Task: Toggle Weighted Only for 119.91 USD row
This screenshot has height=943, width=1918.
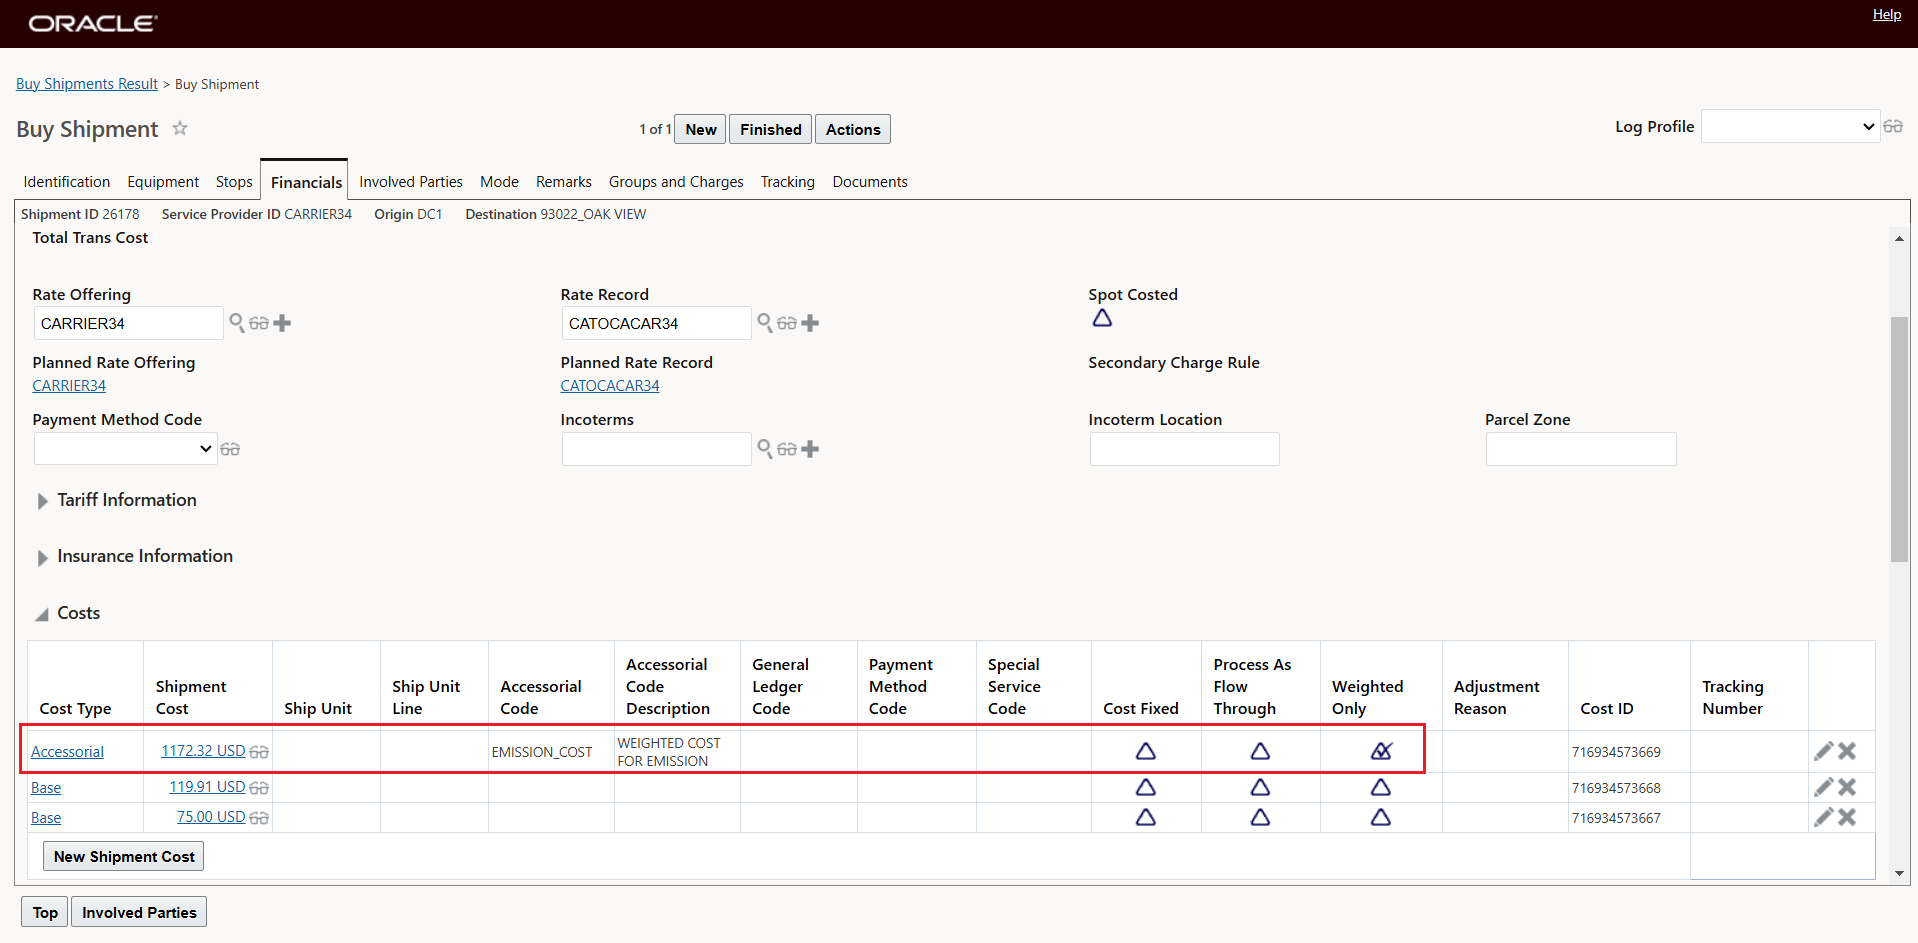Action: tap(1381, 787)
